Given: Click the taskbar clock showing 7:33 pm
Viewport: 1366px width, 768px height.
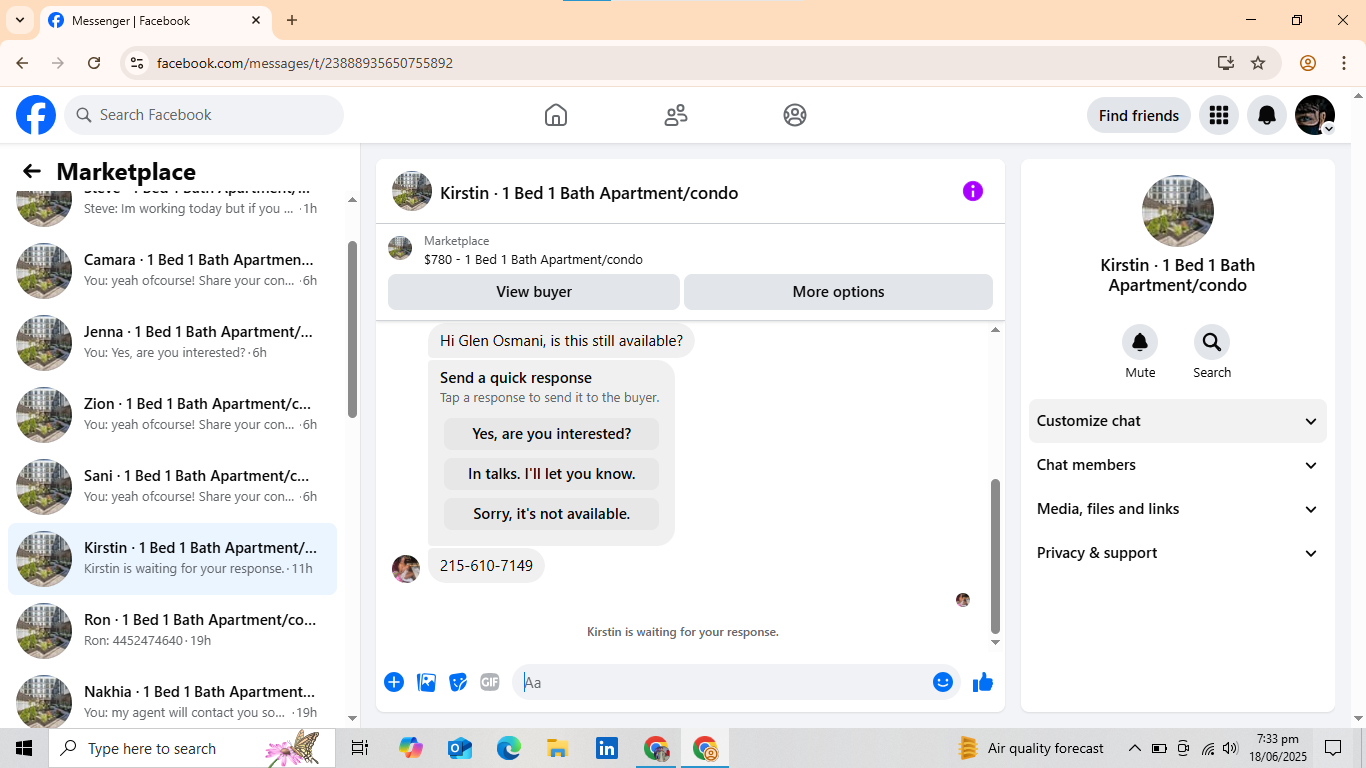Looking at the screenshot, I should tap(1277, 748).
